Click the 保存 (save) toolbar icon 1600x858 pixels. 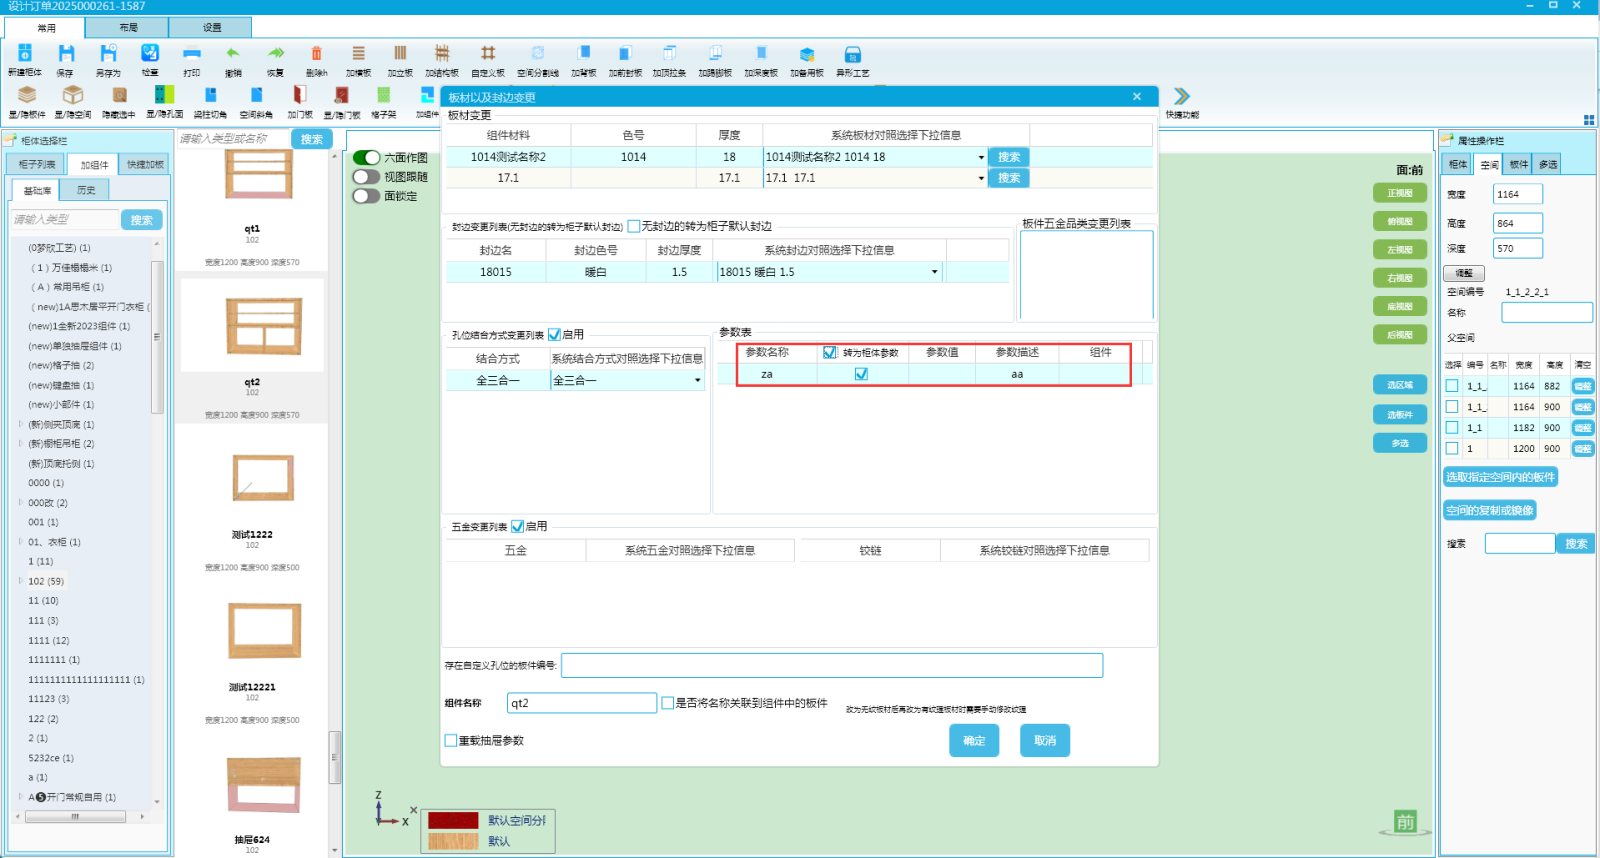[x=65, y=55]
